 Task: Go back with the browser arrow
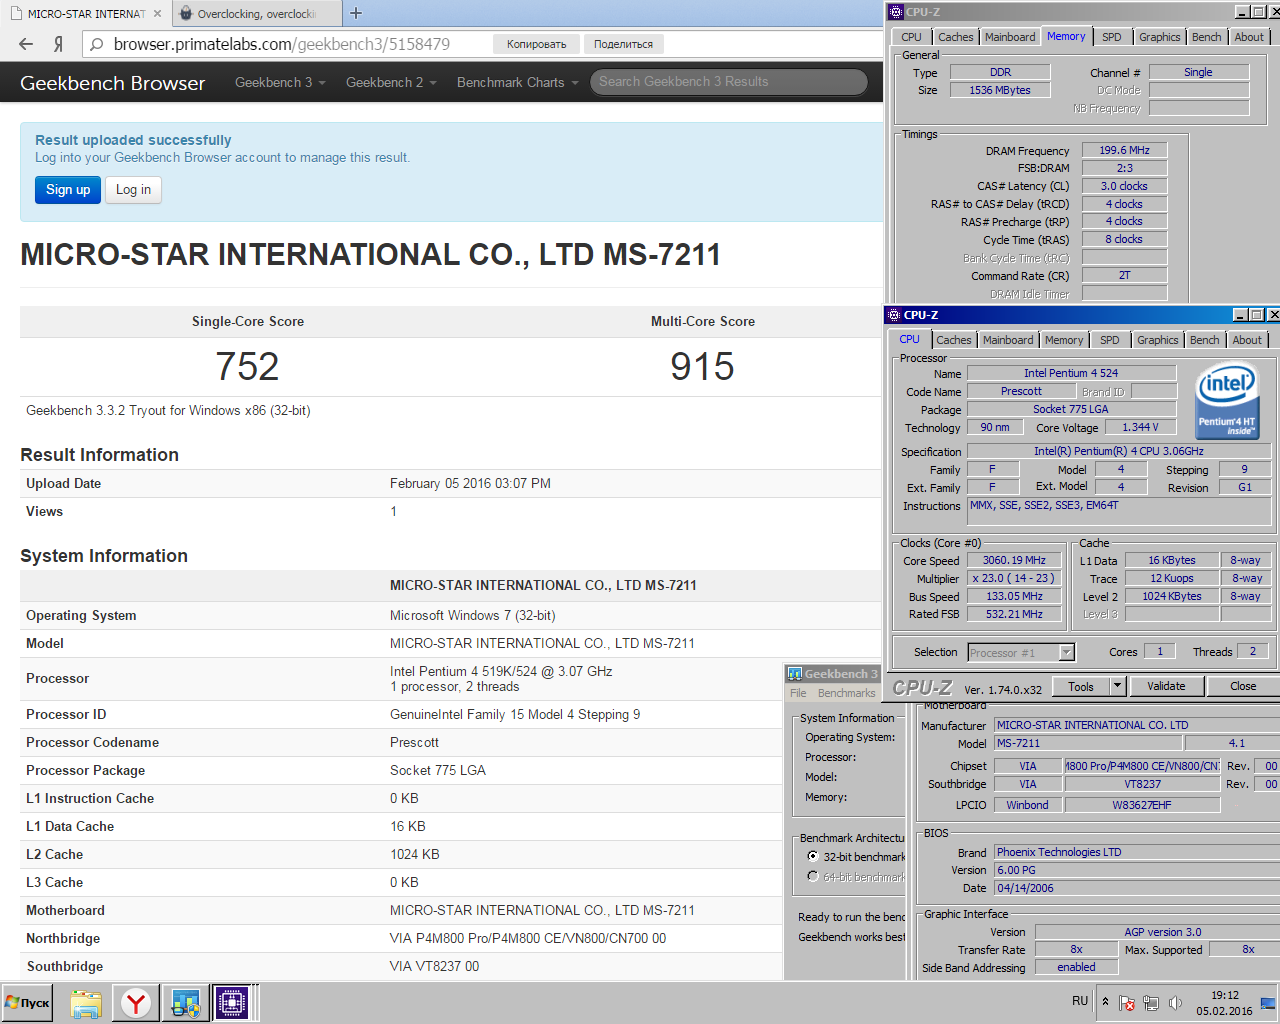26,44
